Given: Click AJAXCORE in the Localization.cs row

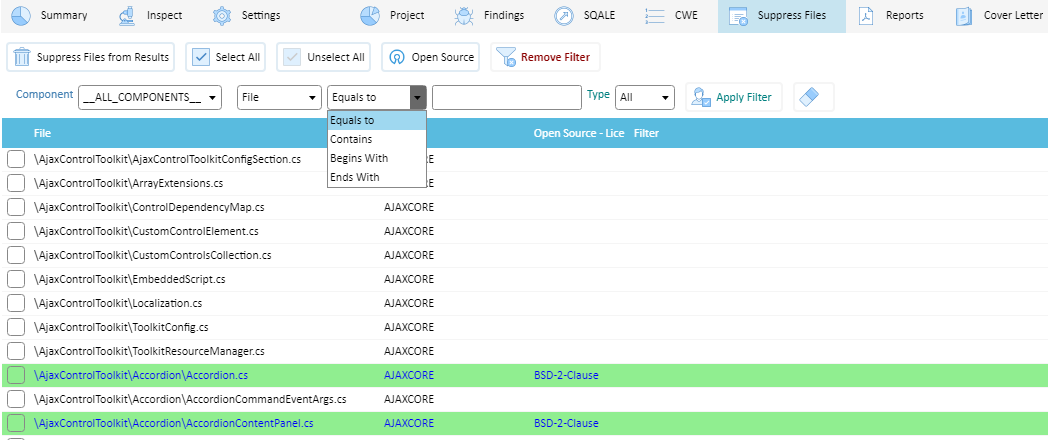Looking at the screenshot, I should pos(409,304).
